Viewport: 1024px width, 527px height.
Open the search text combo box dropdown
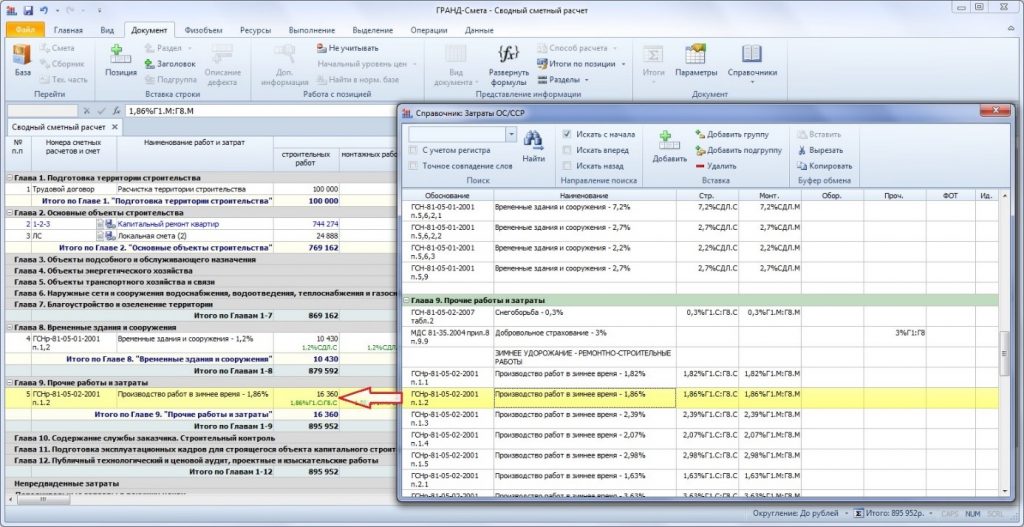click(511, 133)
